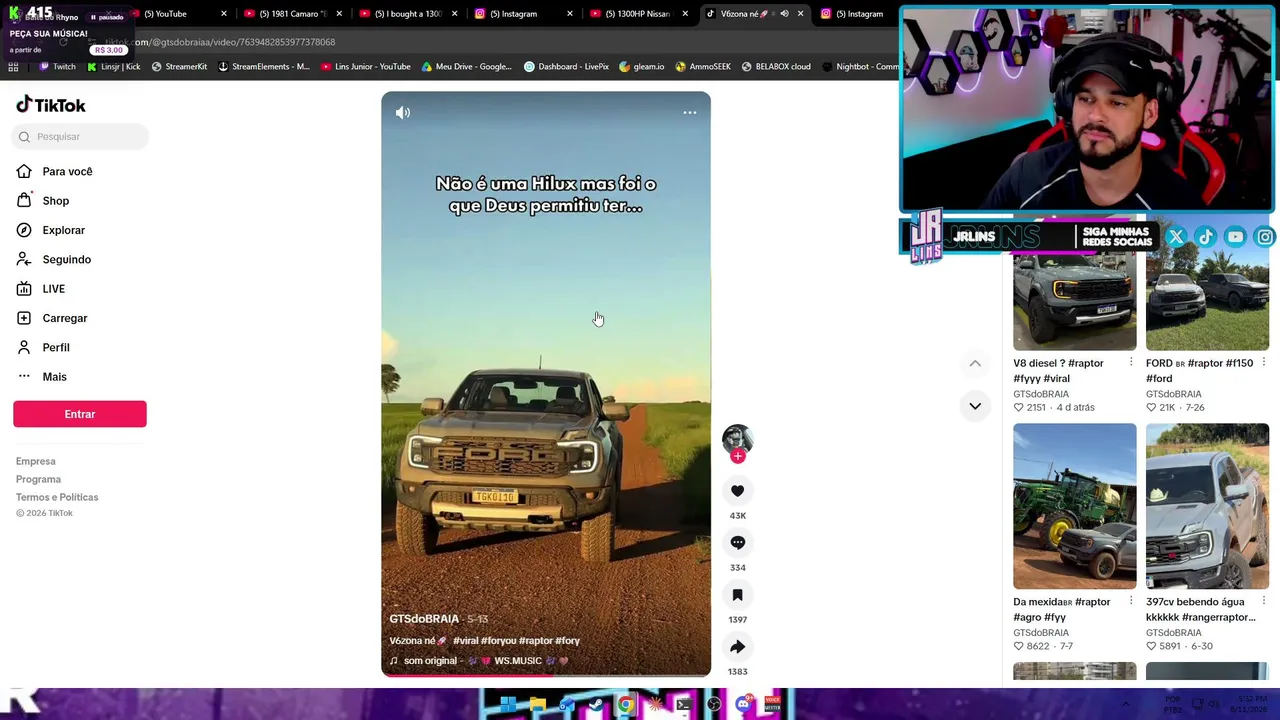Open File Explorer from the taskbar
The height and width of the screenshot is (720, 1280).
click(x=538, y=705)
